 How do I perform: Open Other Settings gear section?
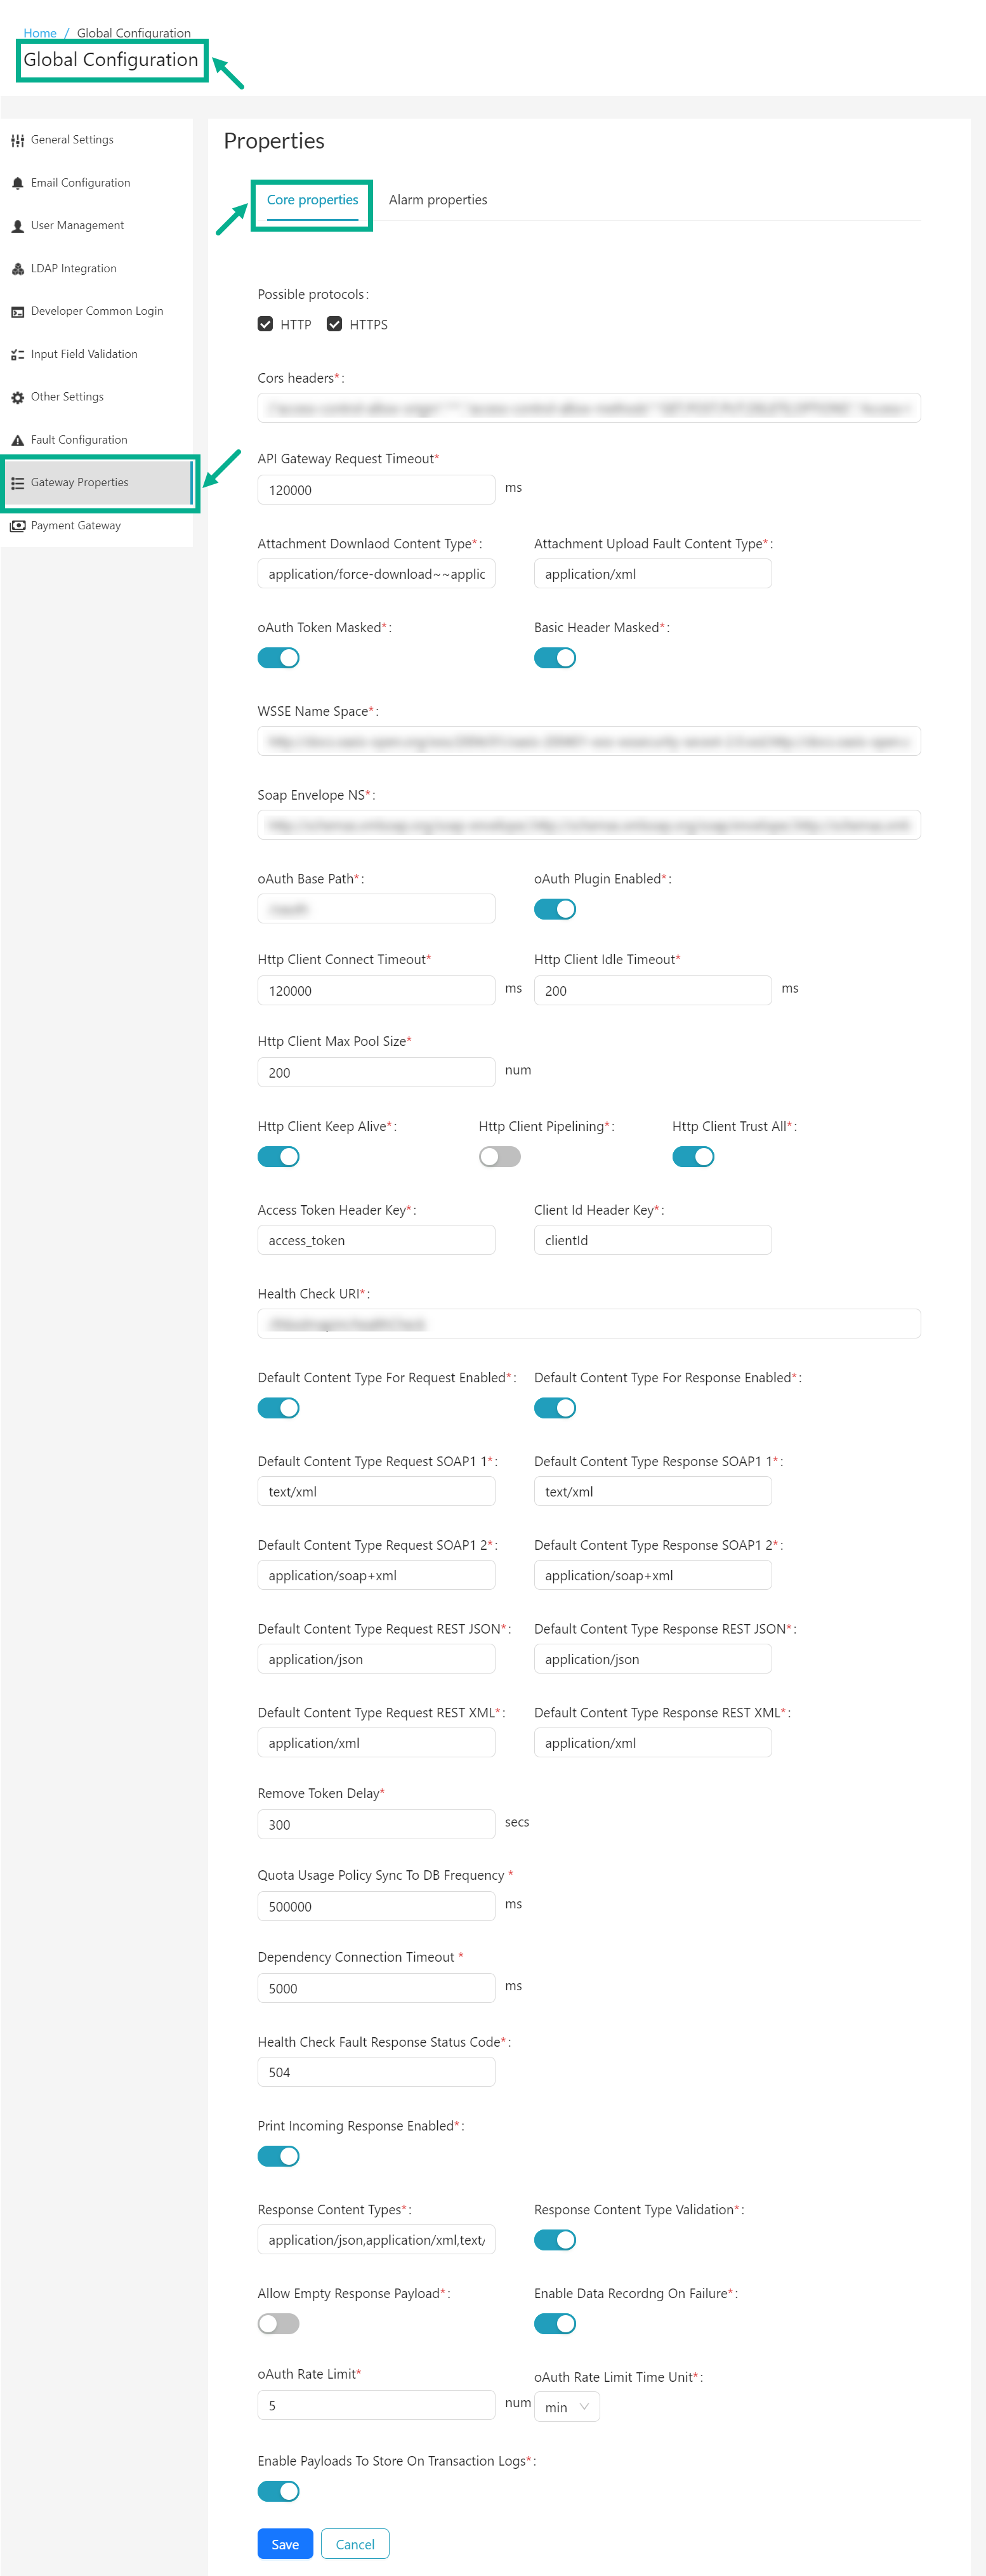tap(66, 396)
